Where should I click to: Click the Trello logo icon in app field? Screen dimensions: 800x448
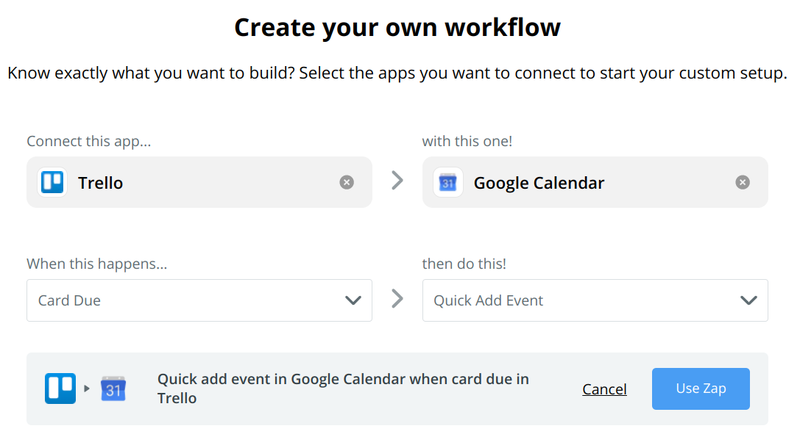(x=53, y=182)
